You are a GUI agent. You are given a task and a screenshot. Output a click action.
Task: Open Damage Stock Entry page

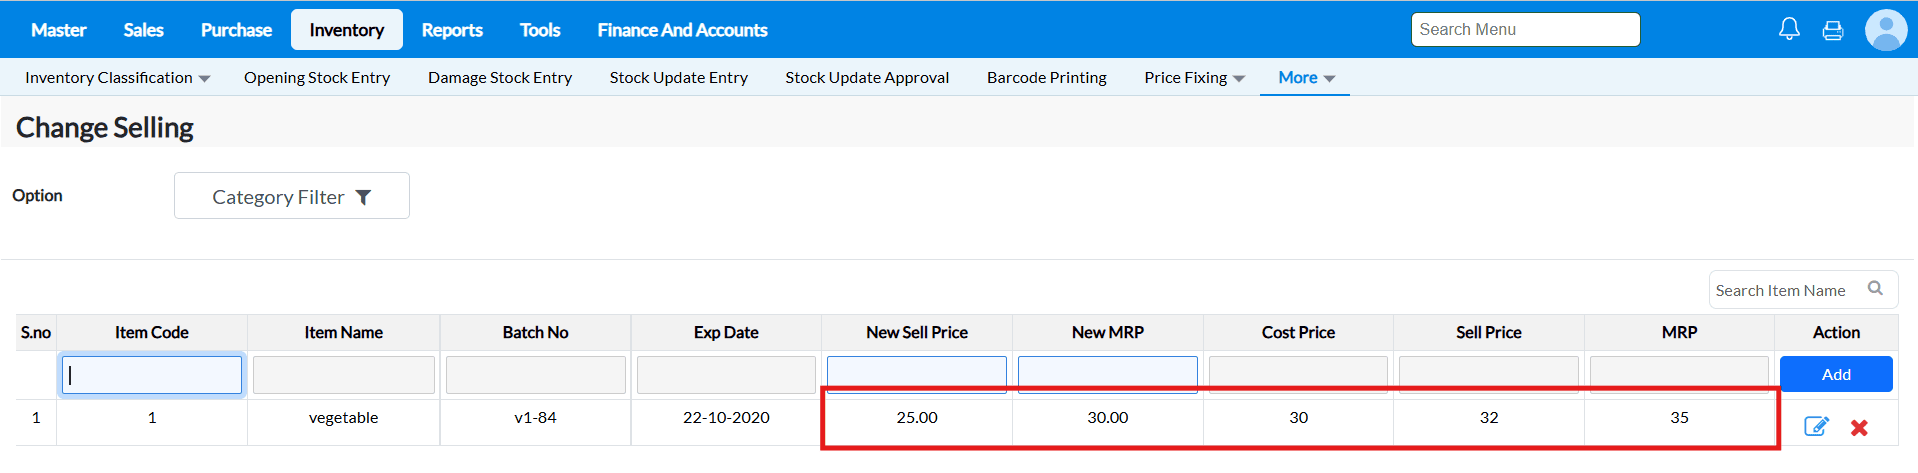click(x=500, y=78)
